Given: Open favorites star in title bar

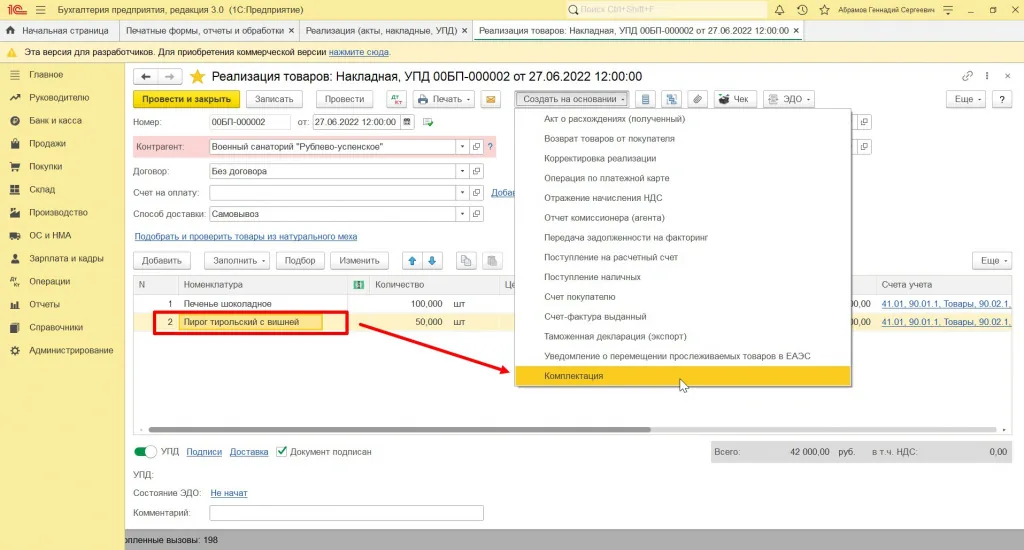Looking at the screenshot, I should point(824,10).
